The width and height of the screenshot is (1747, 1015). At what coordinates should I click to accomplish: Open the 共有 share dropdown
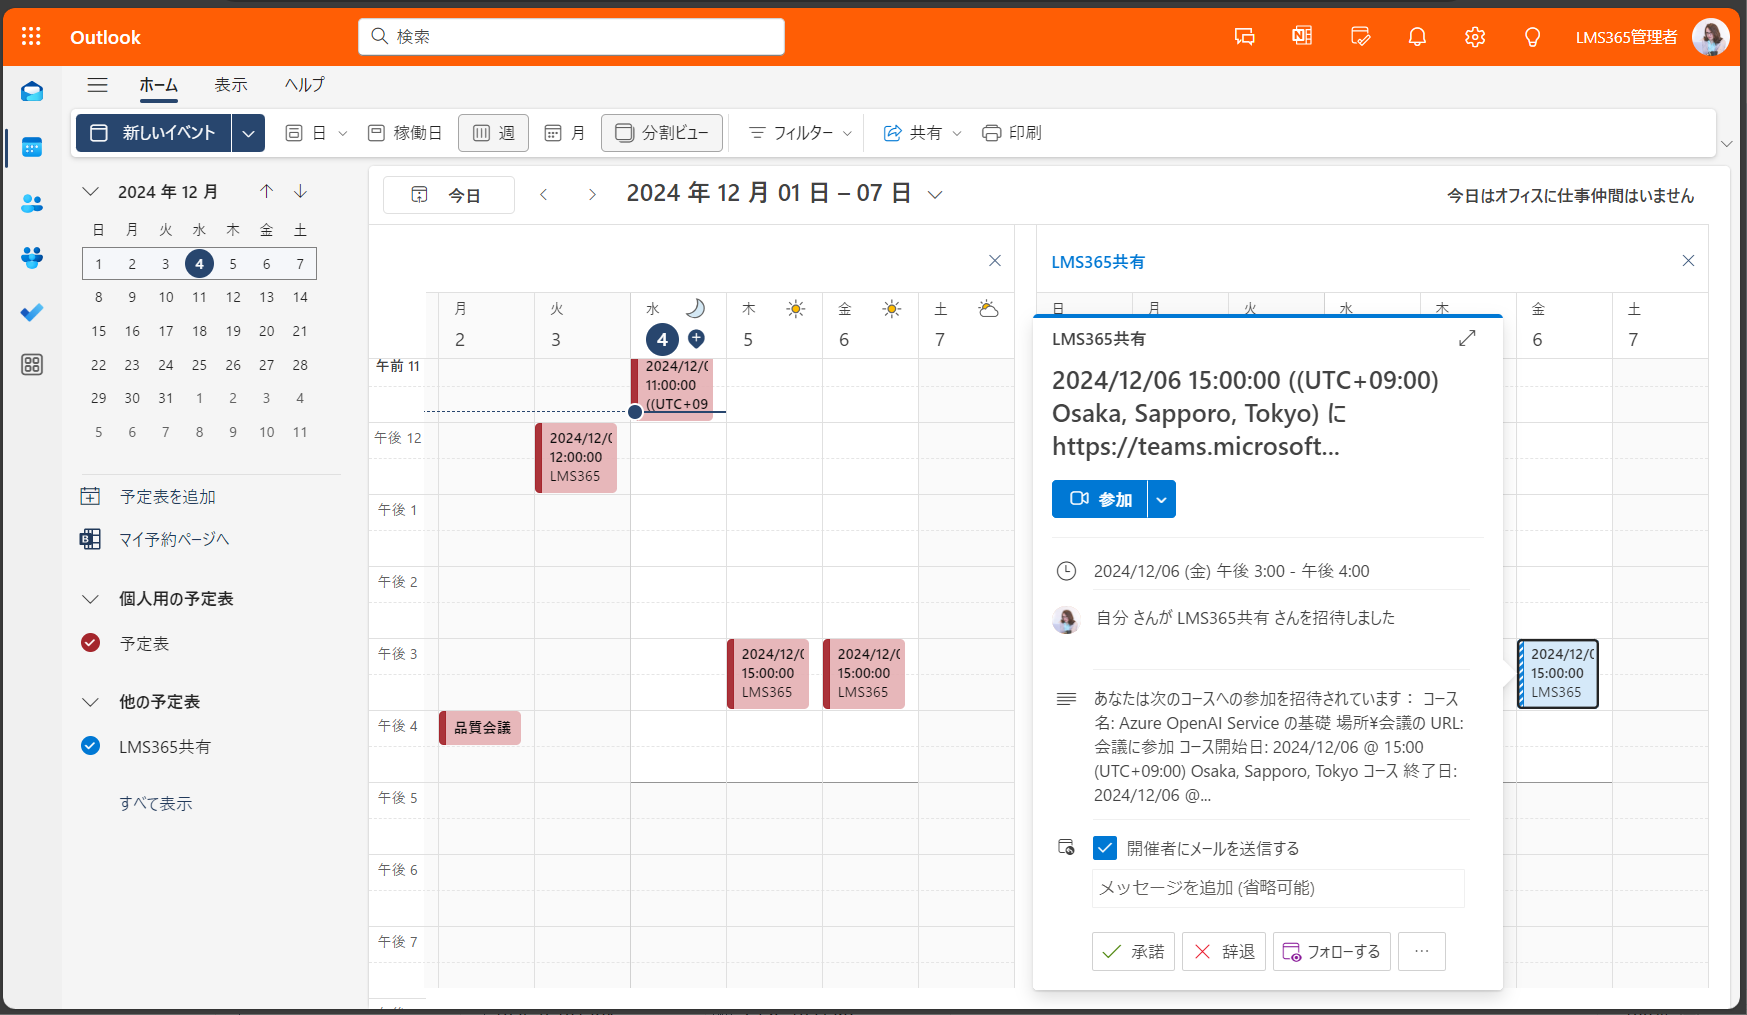[x=922, y=133]
